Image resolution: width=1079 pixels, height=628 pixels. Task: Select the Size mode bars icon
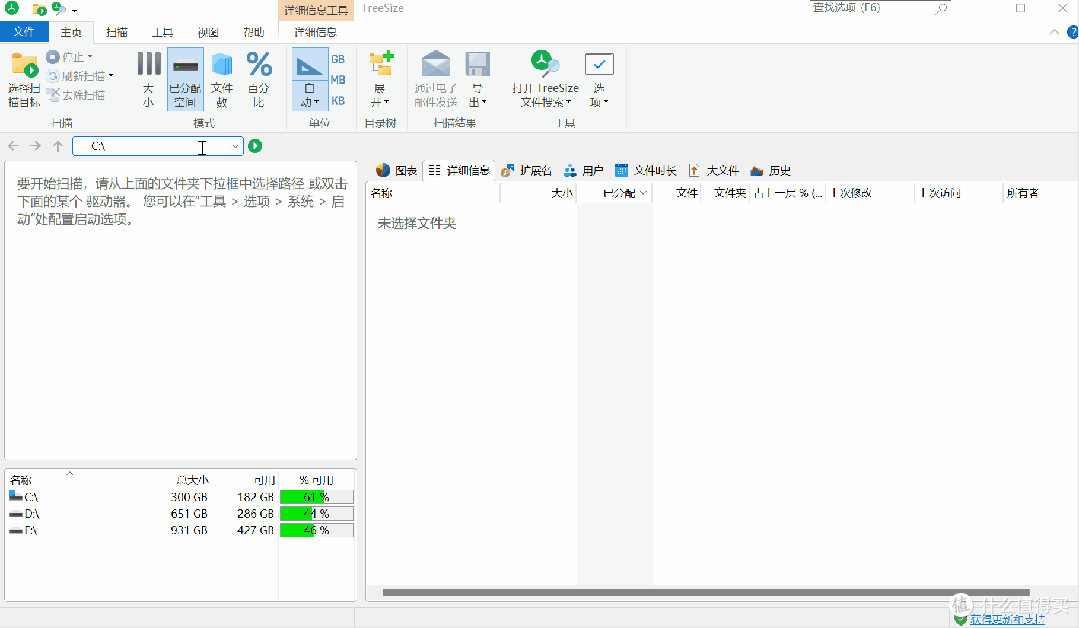pos(149,64)
